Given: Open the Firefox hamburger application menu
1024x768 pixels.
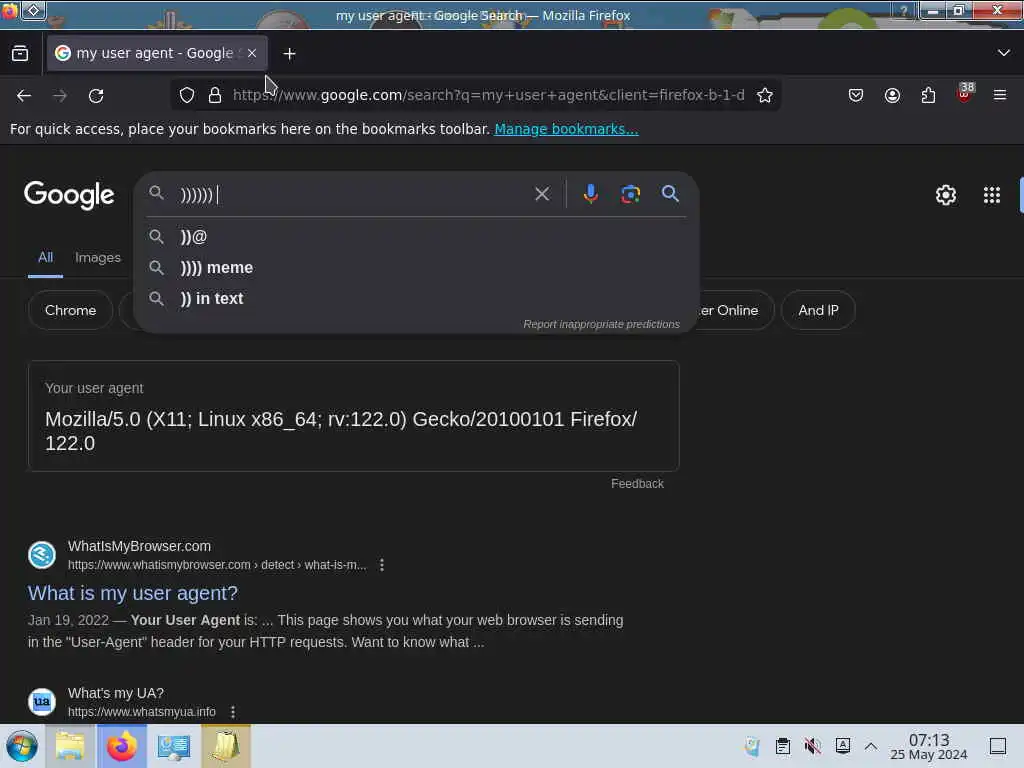Looking at the screenshot, I should (x=1000, y=95).
